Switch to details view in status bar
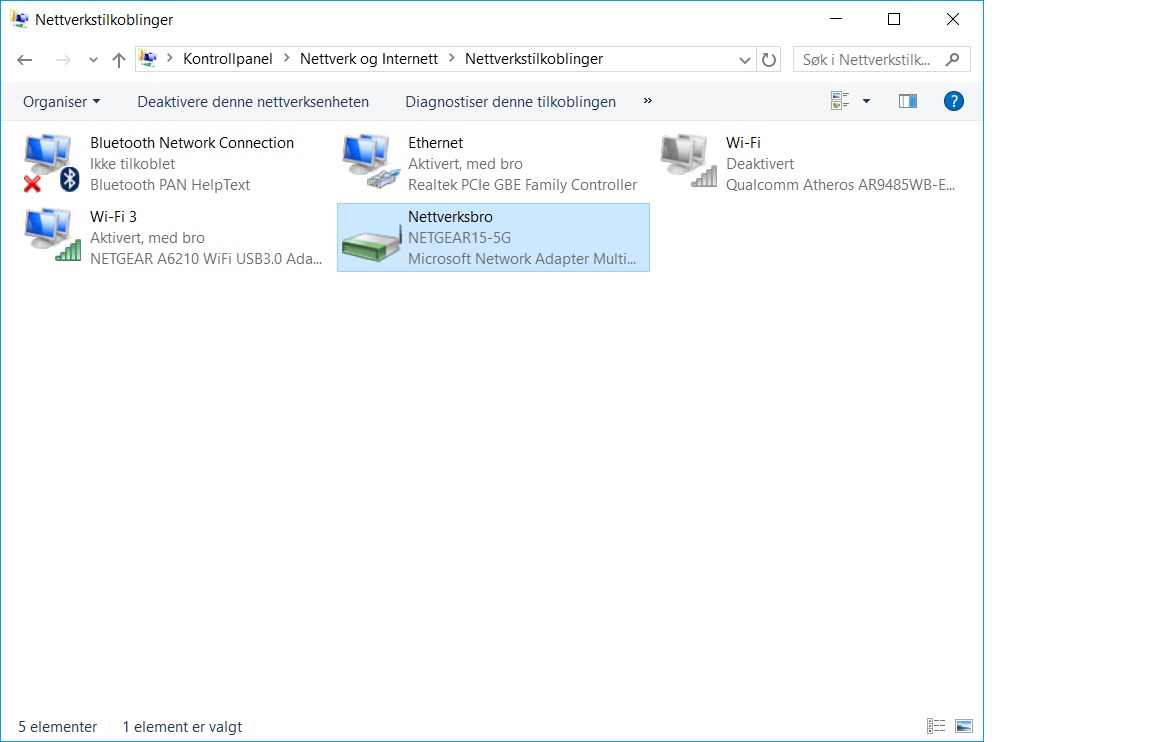1152x742 pixels. (936, 726)
